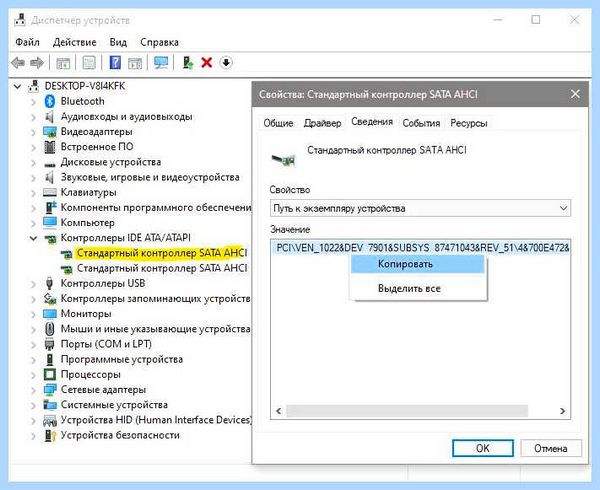Click the down-arrow disable device icon
This screenshot has width=600, height=490.
pyautogui.click(x=226, y=62)
